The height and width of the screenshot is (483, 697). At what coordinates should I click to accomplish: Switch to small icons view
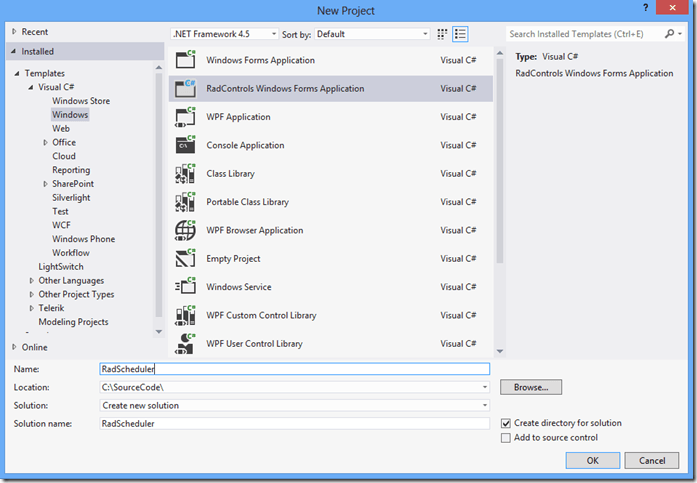pos(442,34)
